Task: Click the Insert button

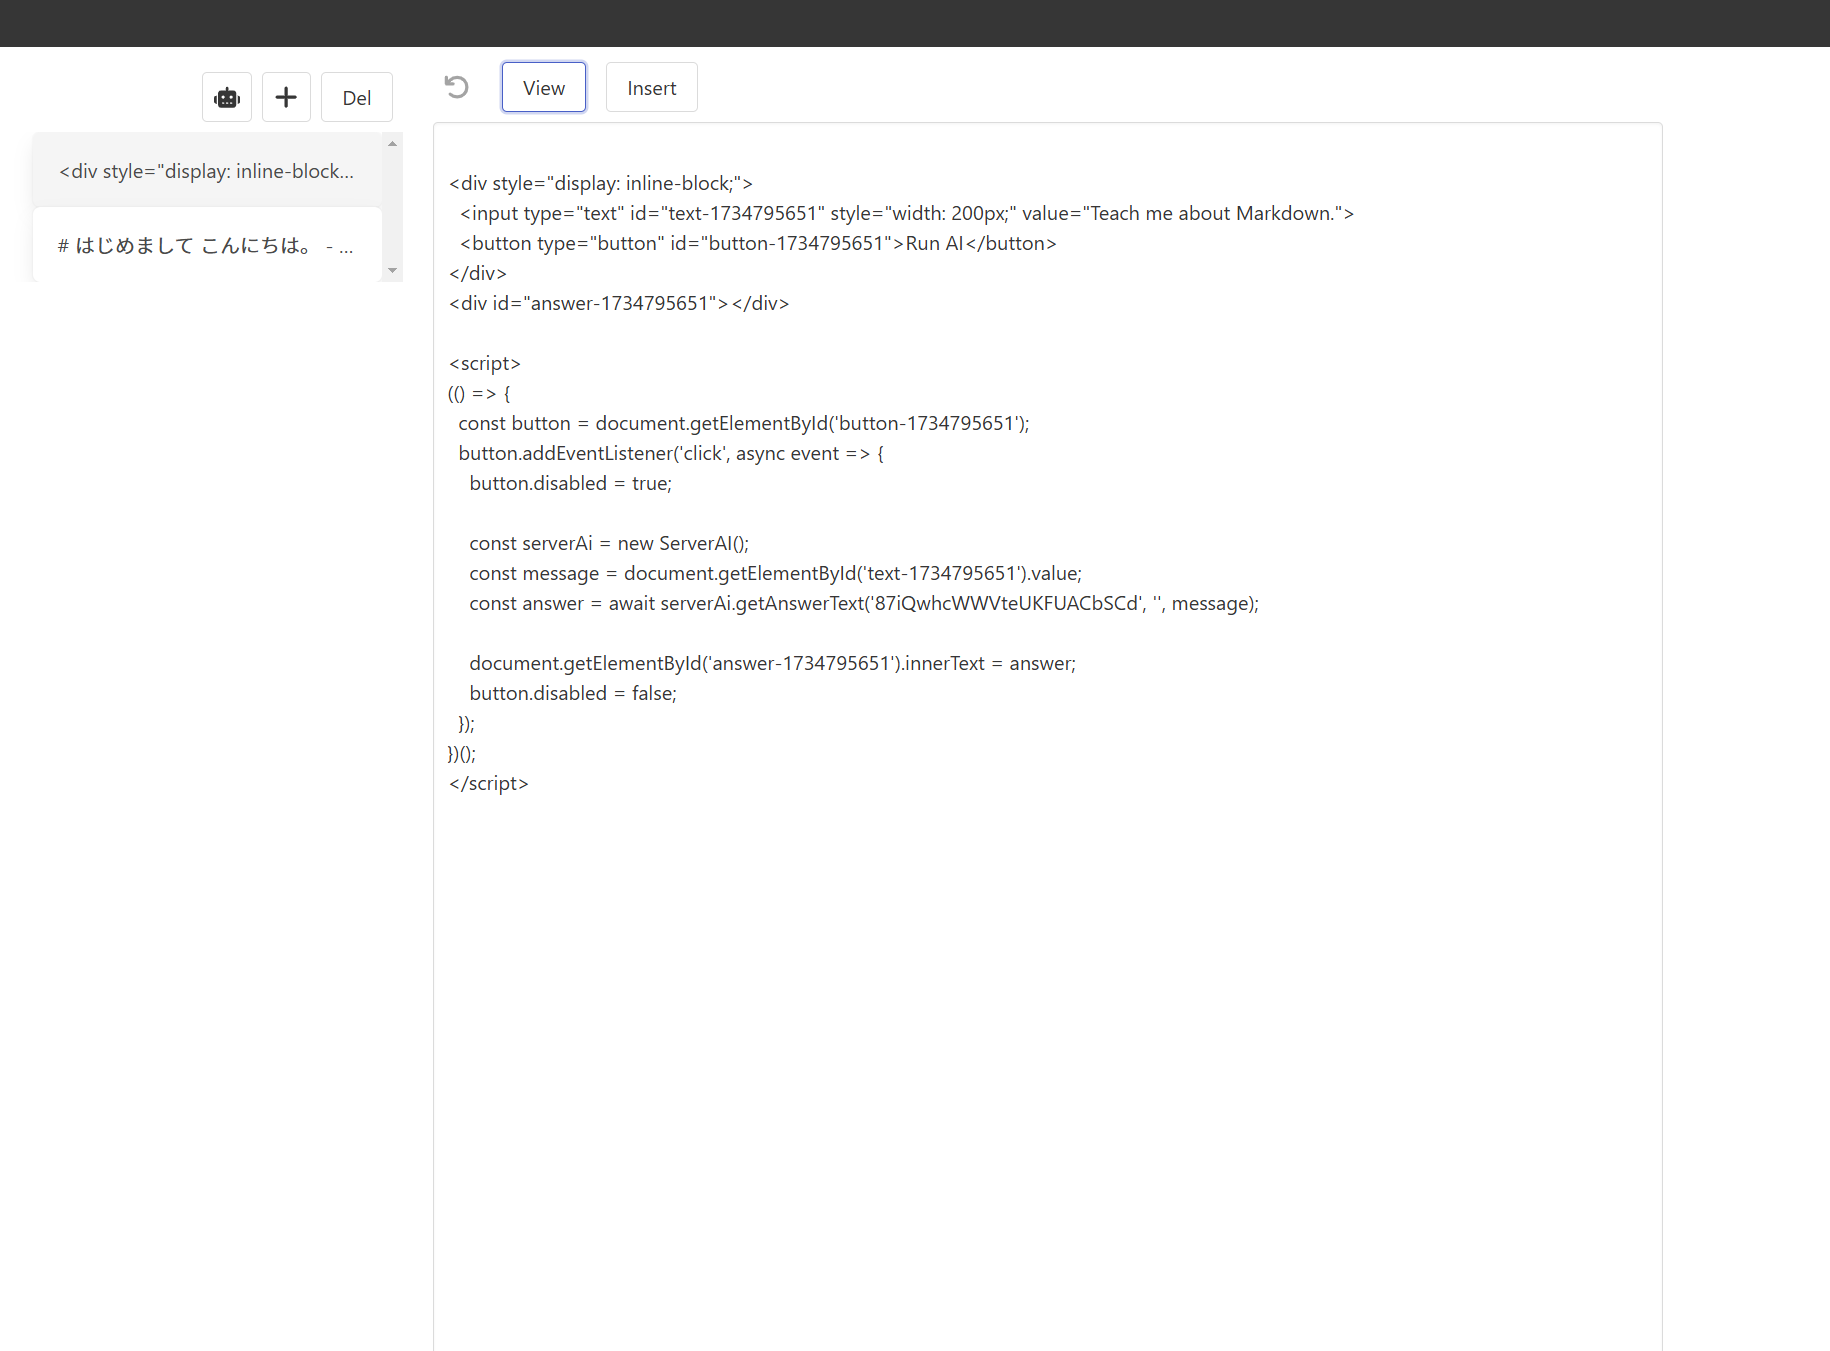Action: pyautogui.click(x=652, y=87)
